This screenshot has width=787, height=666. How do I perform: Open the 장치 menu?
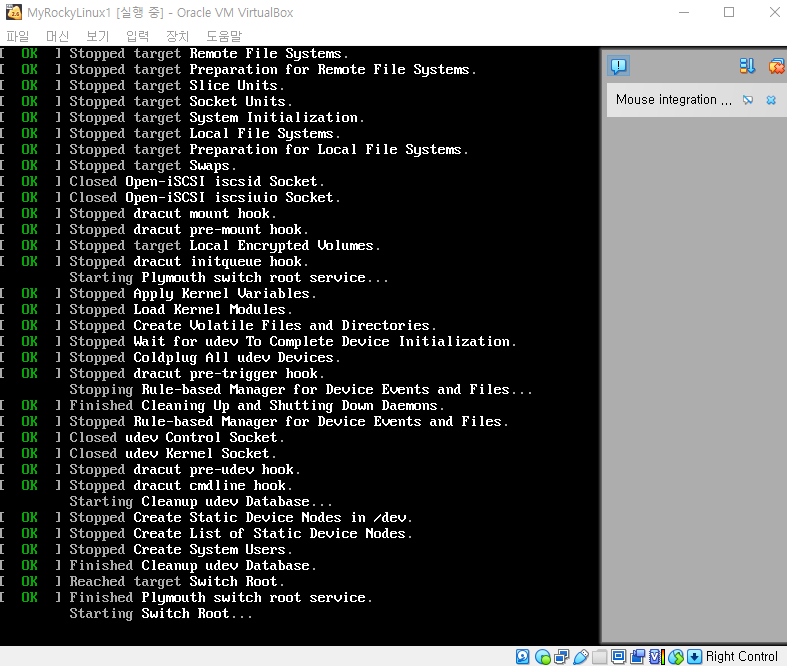point(178,36)
